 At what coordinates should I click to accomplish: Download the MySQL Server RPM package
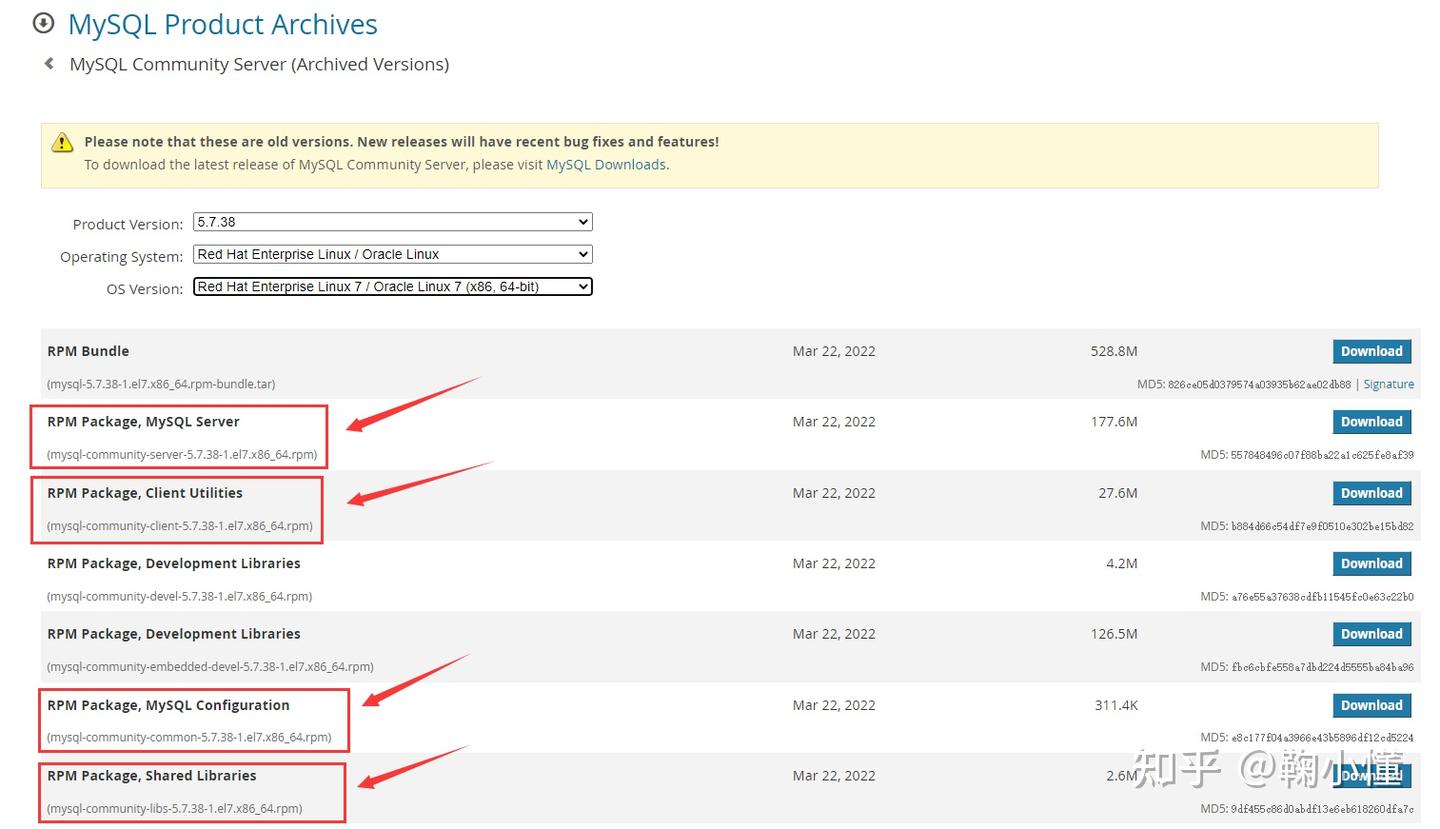pos(1372,422)
